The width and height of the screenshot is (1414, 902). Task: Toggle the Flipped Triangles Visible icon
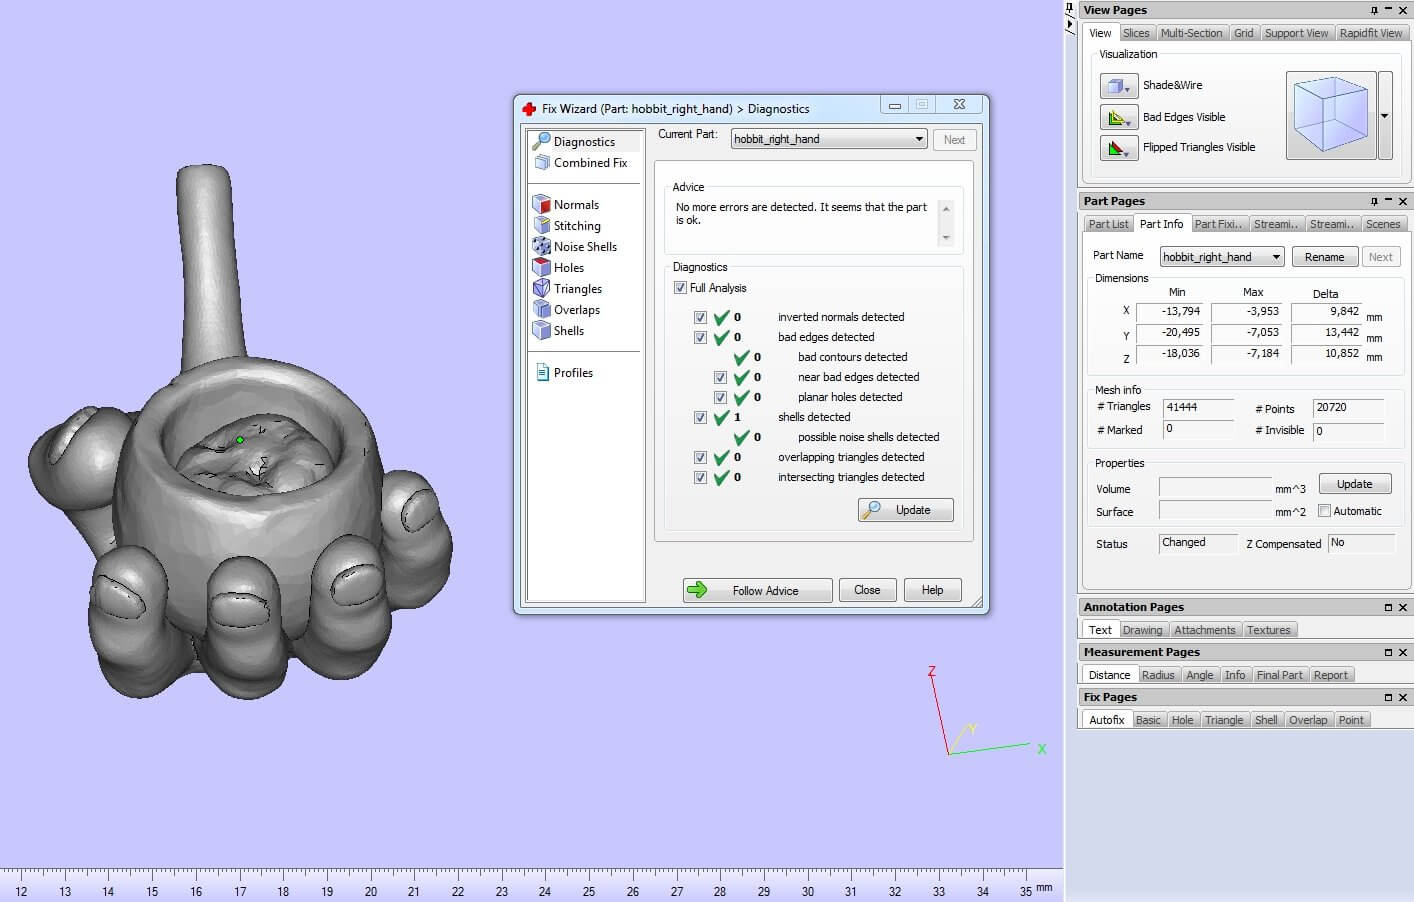(x=1118, y=148)
